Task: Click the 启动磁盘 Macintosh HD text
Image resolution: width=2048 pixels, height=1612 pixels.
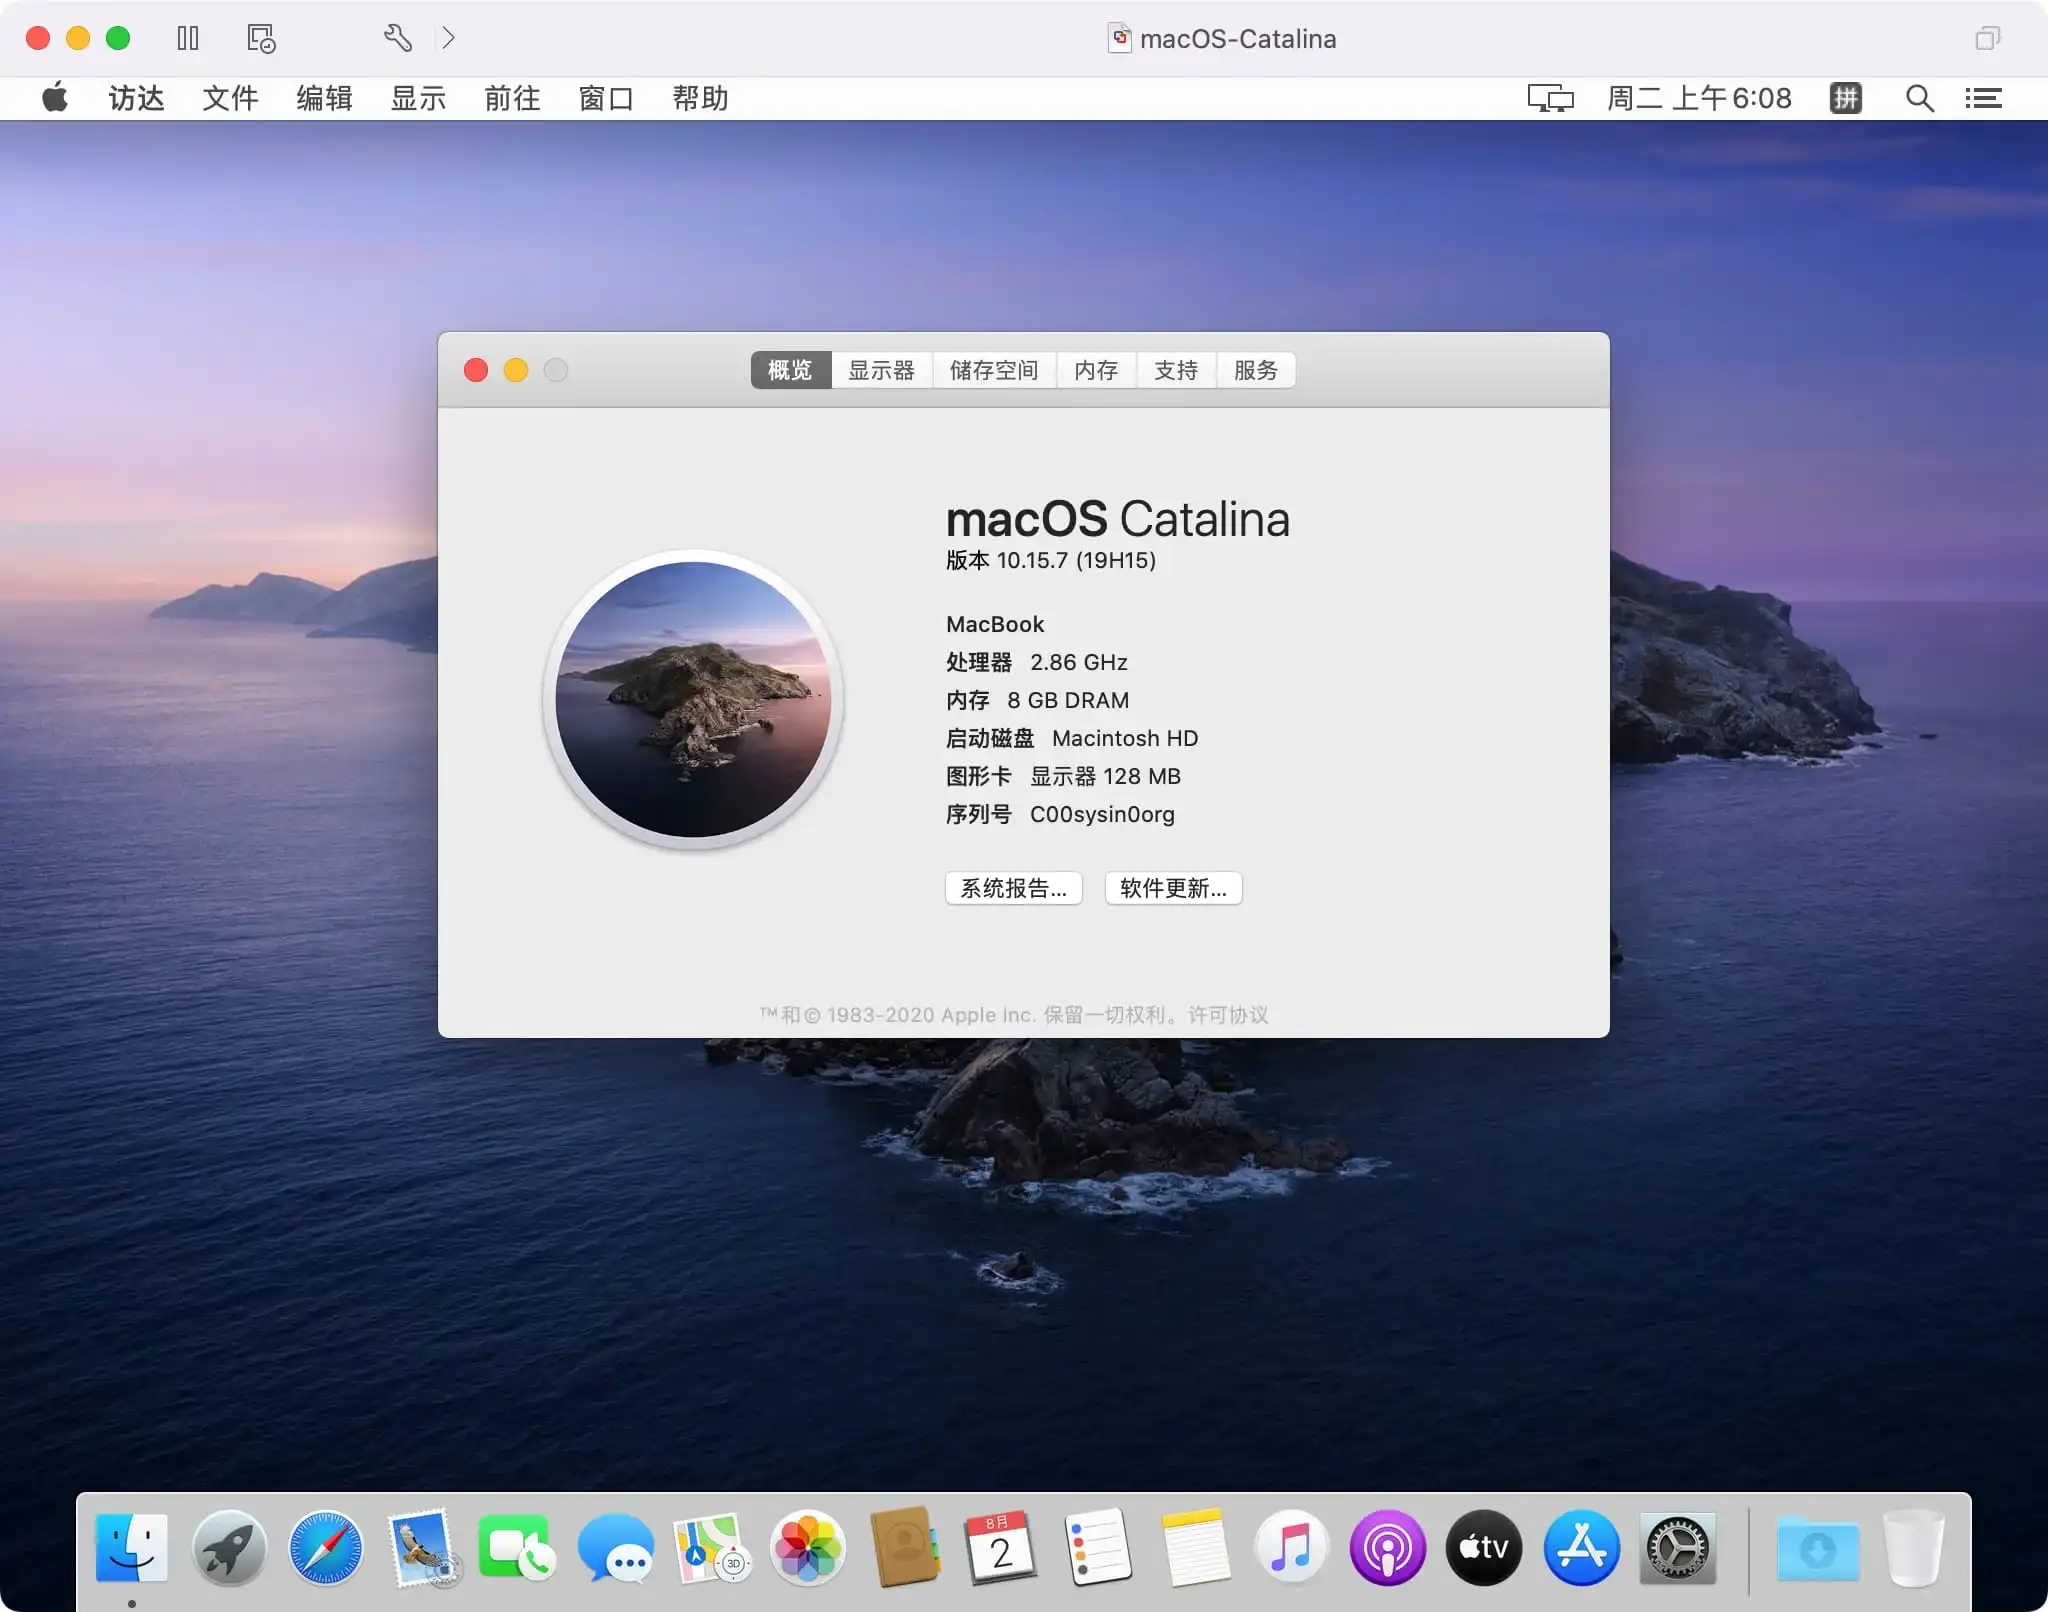Action: tap(1072, 738)
